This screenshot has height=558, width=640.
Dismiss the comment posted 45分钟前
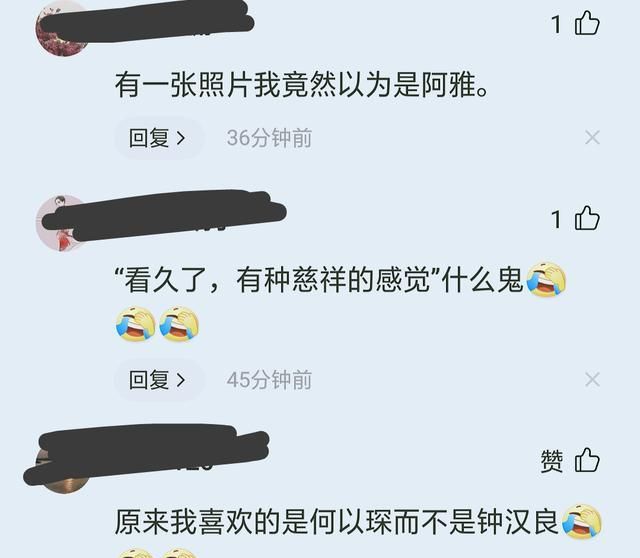[592, 380]
